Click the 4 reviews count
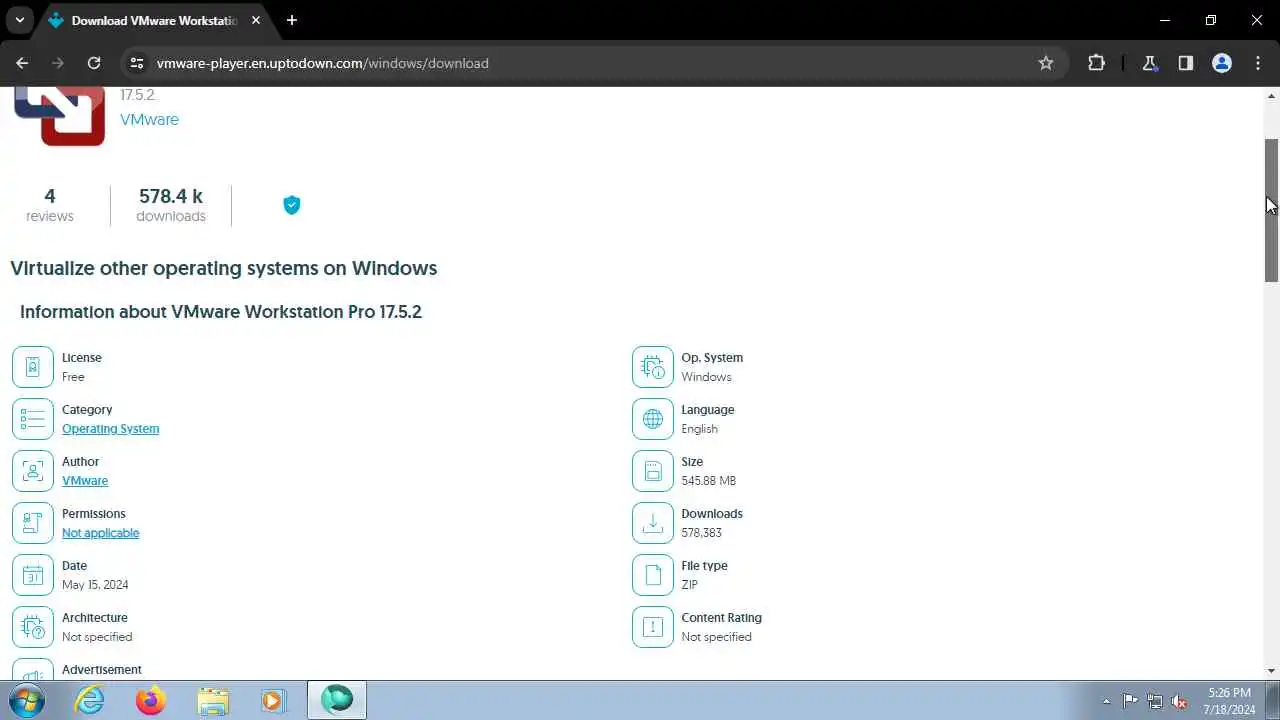This screenshot has height=720, width=1280. click(50, 205)
